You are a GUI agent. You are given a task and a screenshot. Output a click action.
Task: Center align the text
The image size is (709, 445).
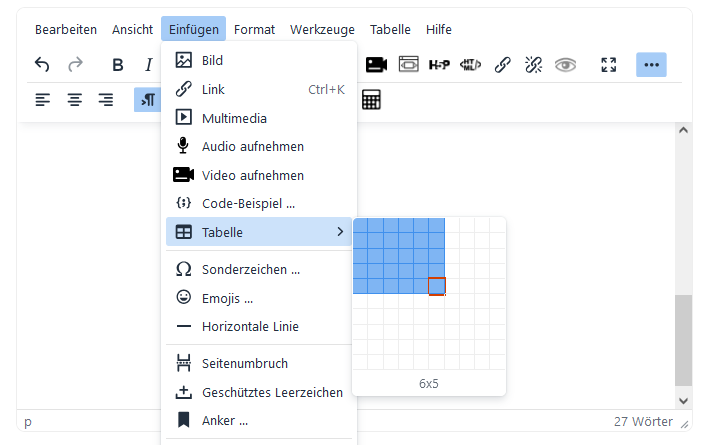point(74,100)
